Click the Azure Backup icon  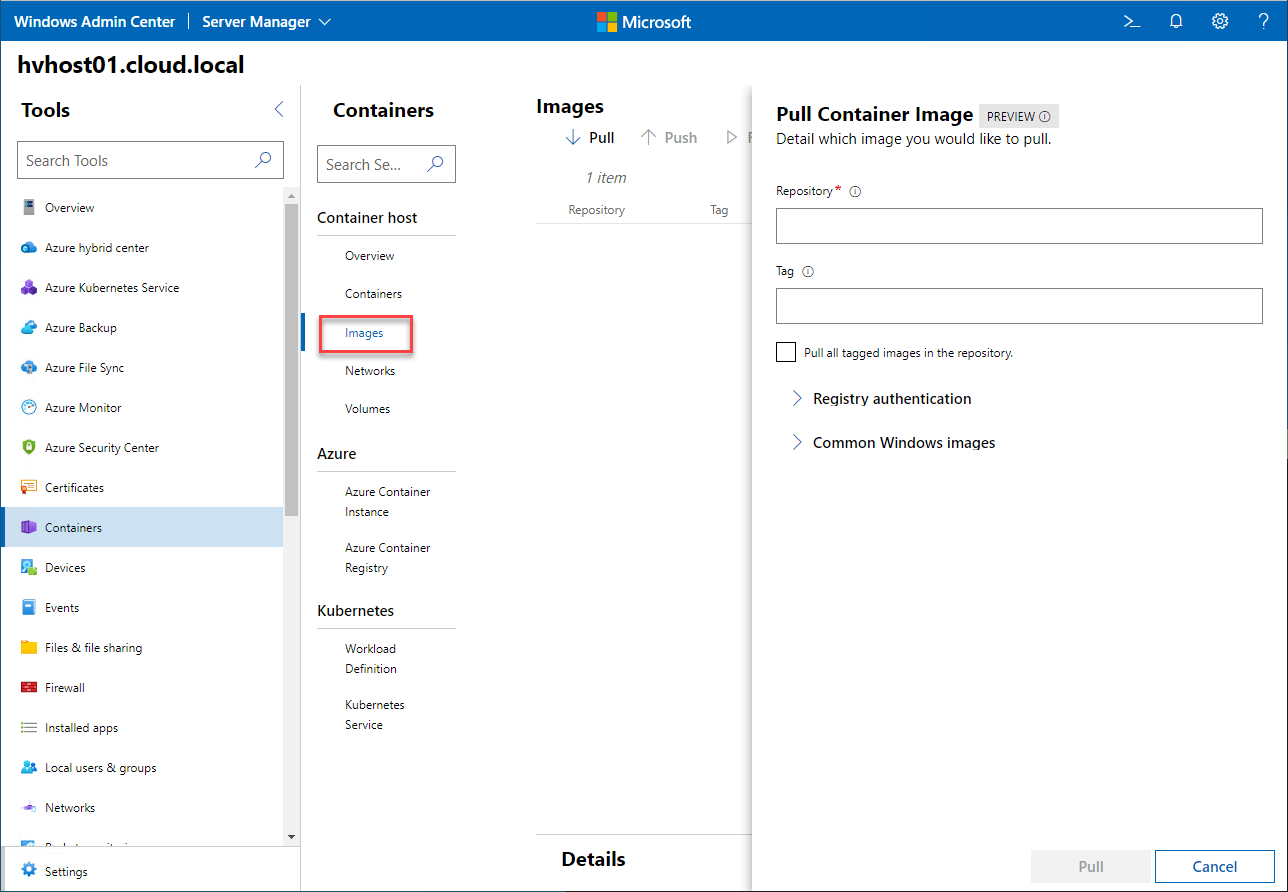[29, 328]
